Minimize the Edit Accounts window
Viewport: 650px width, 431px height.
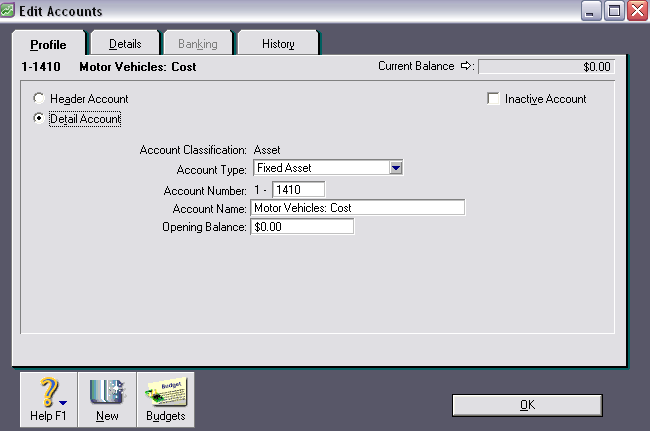[590, 11]
